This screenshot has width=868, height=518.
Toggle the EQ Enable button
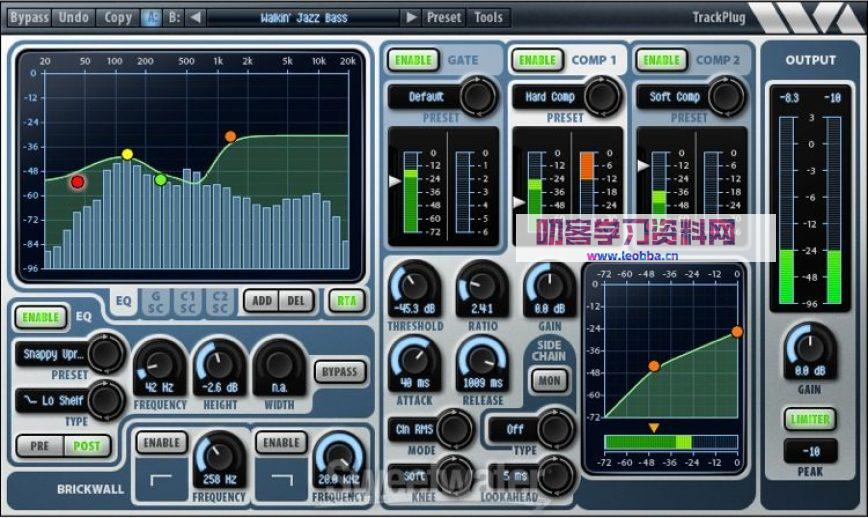point(40,318)
